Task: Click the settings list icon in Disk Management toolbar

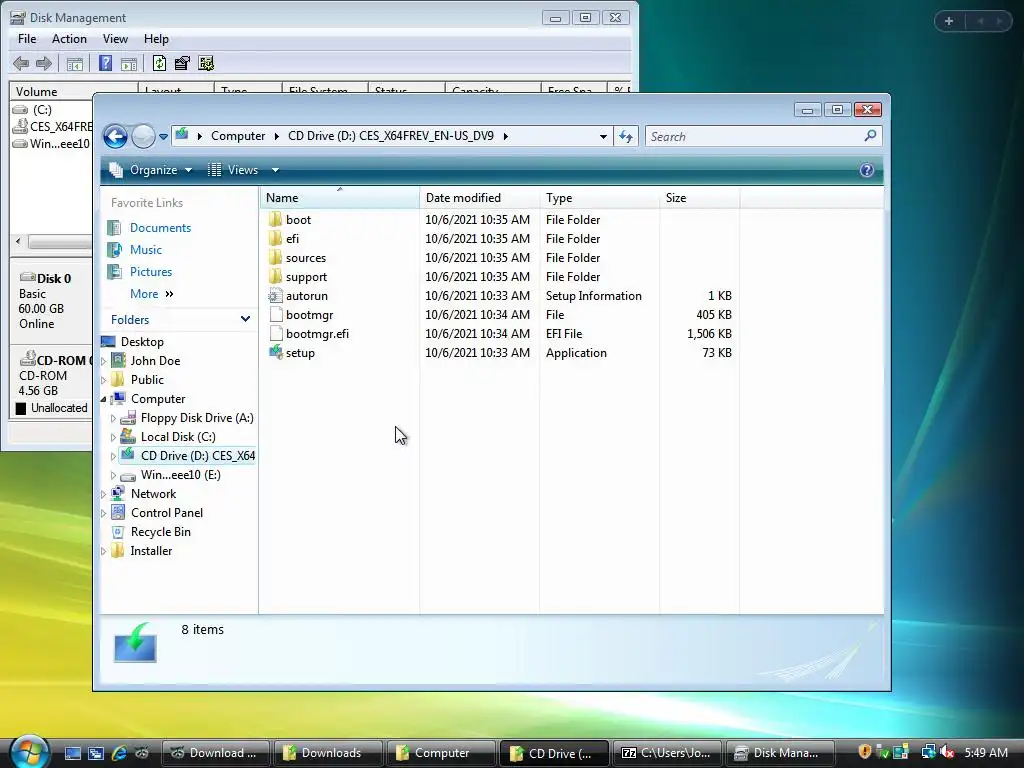Action: (206, 63)
